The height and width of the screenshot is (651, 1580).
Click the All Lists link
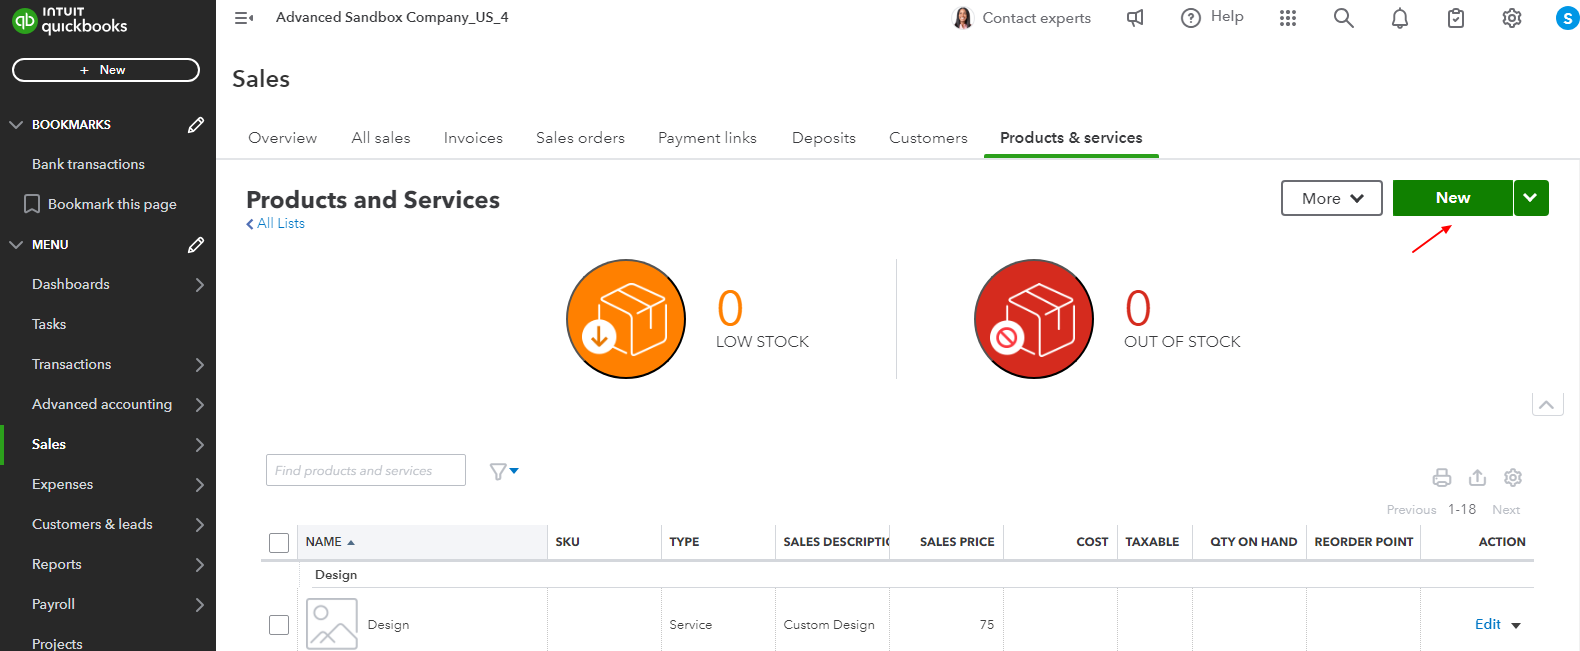(280, 224)
